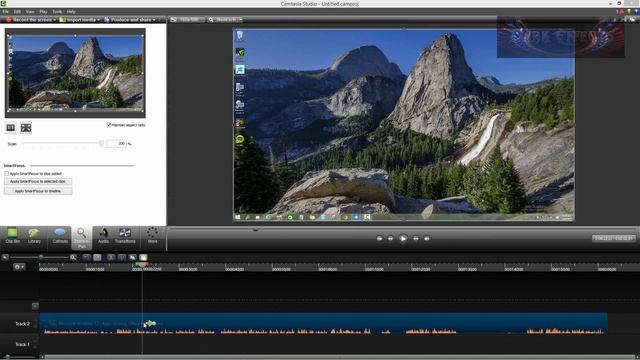Screen dimensions: 640x360
Task: Expand Record the screen dropdown arrow
Action: 55,20
